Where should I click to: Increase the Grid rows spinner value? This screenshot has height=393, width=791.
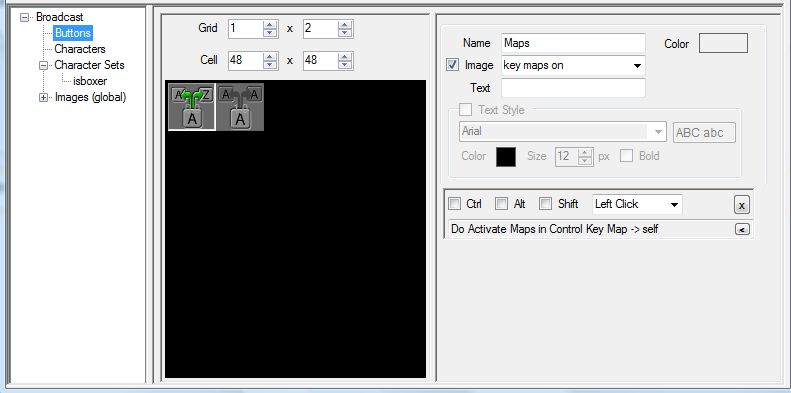click(270, 24)
